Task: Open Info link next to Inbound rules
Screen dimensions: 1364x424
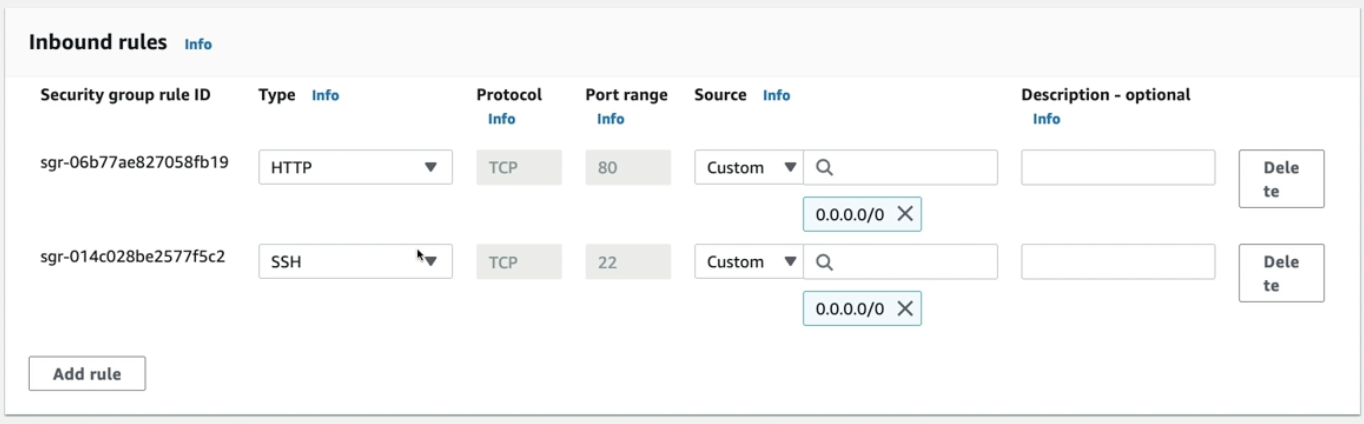Action: point(198,44)
